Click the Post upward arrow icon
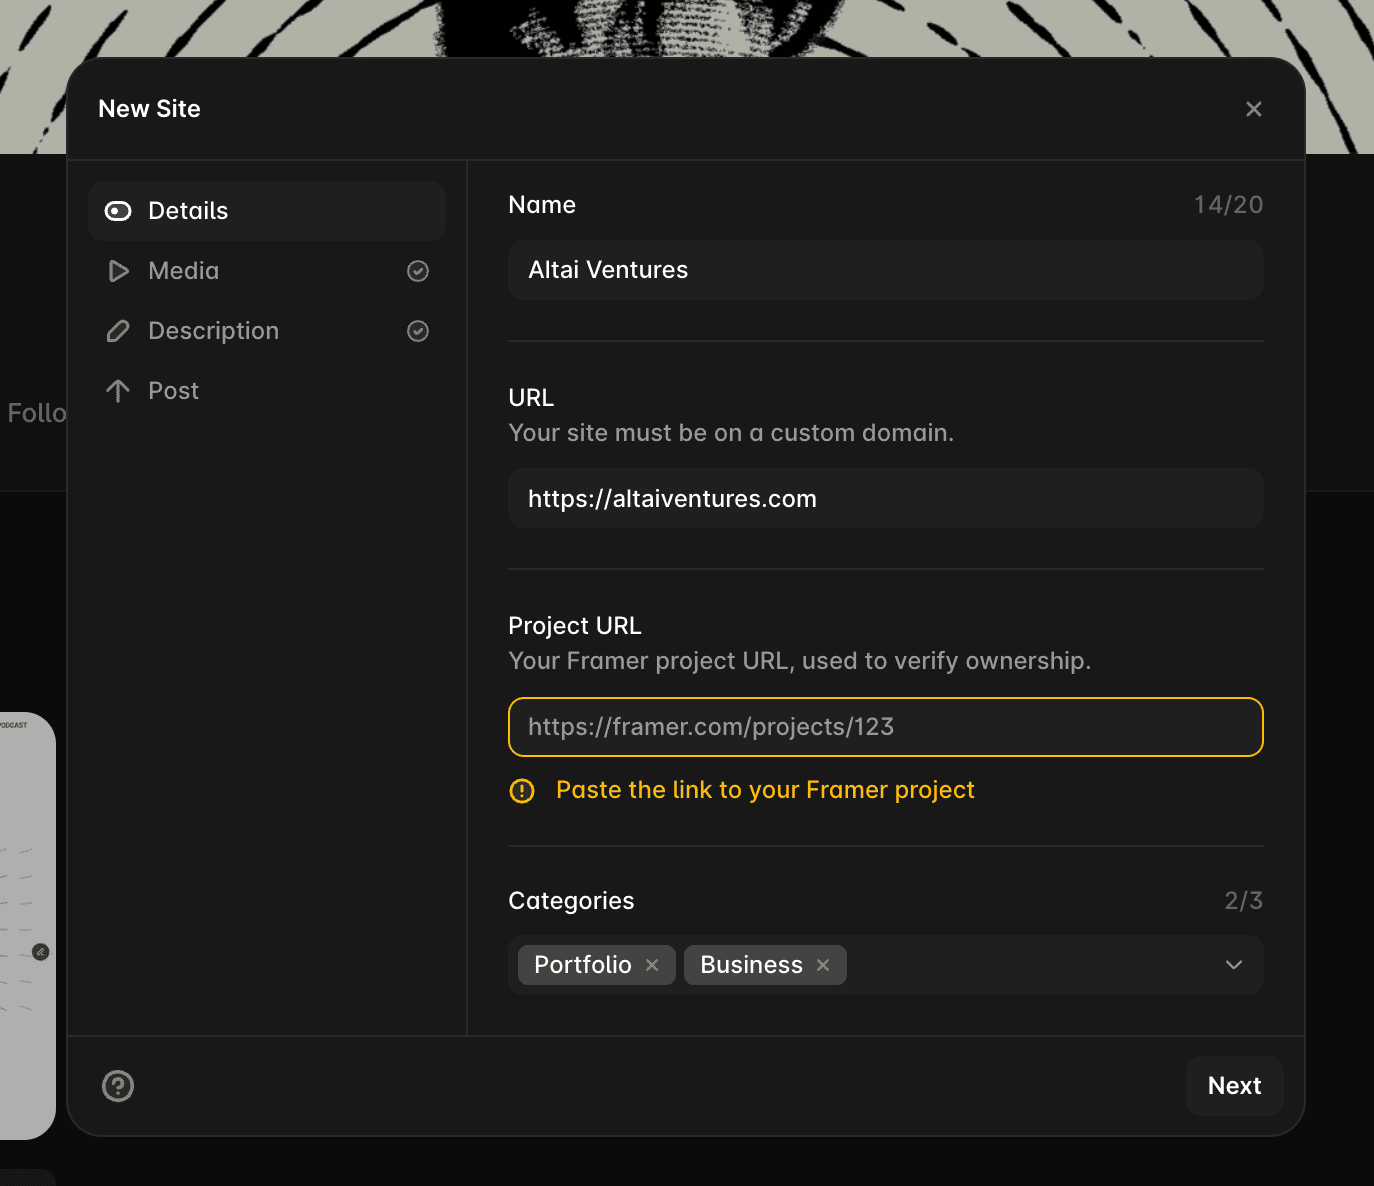This screenshot has width=1374, height=1186. (118, 391)
